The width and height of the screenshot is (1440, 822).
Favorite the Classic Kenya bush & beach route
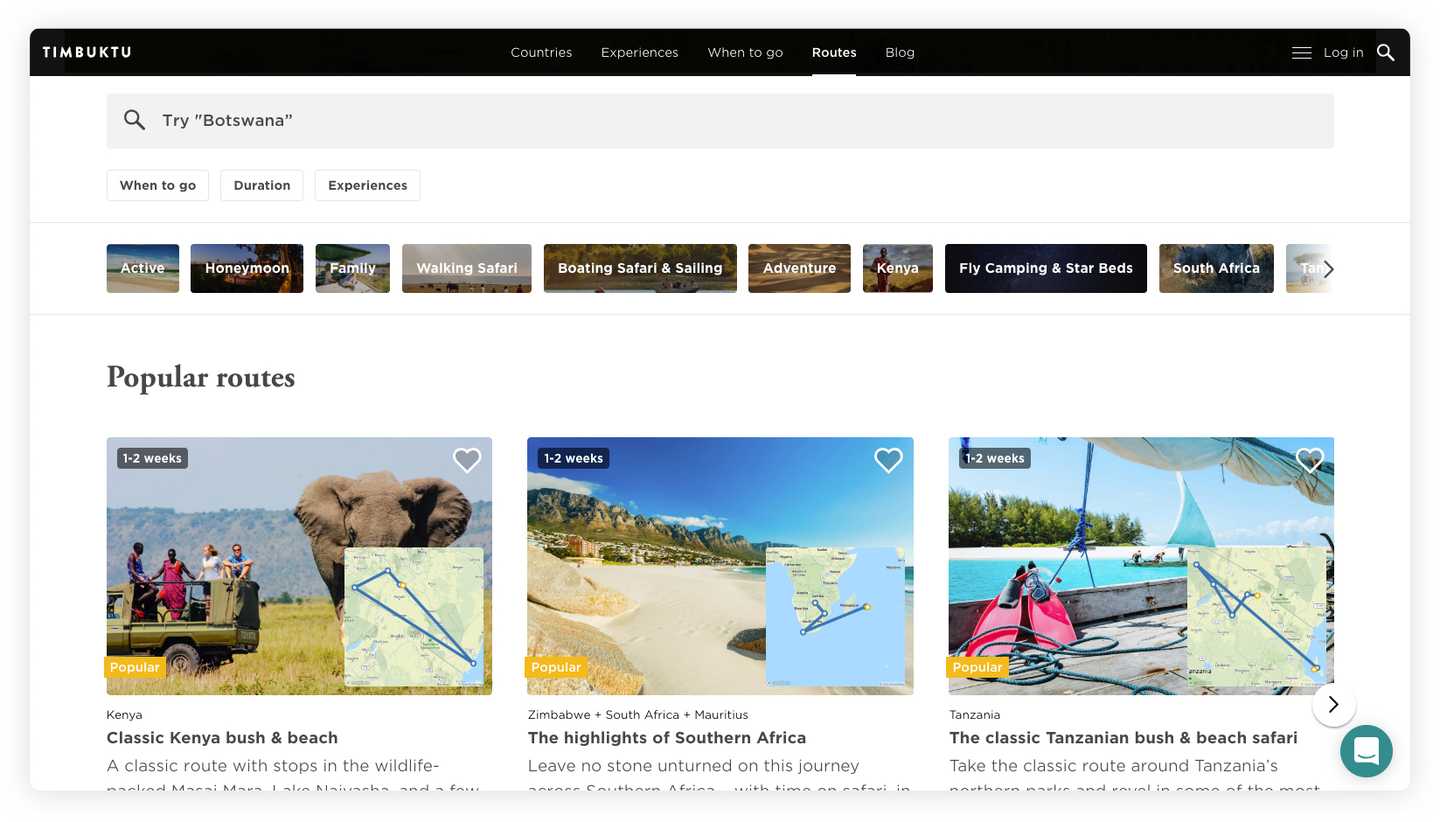click(x=467, y=460)
